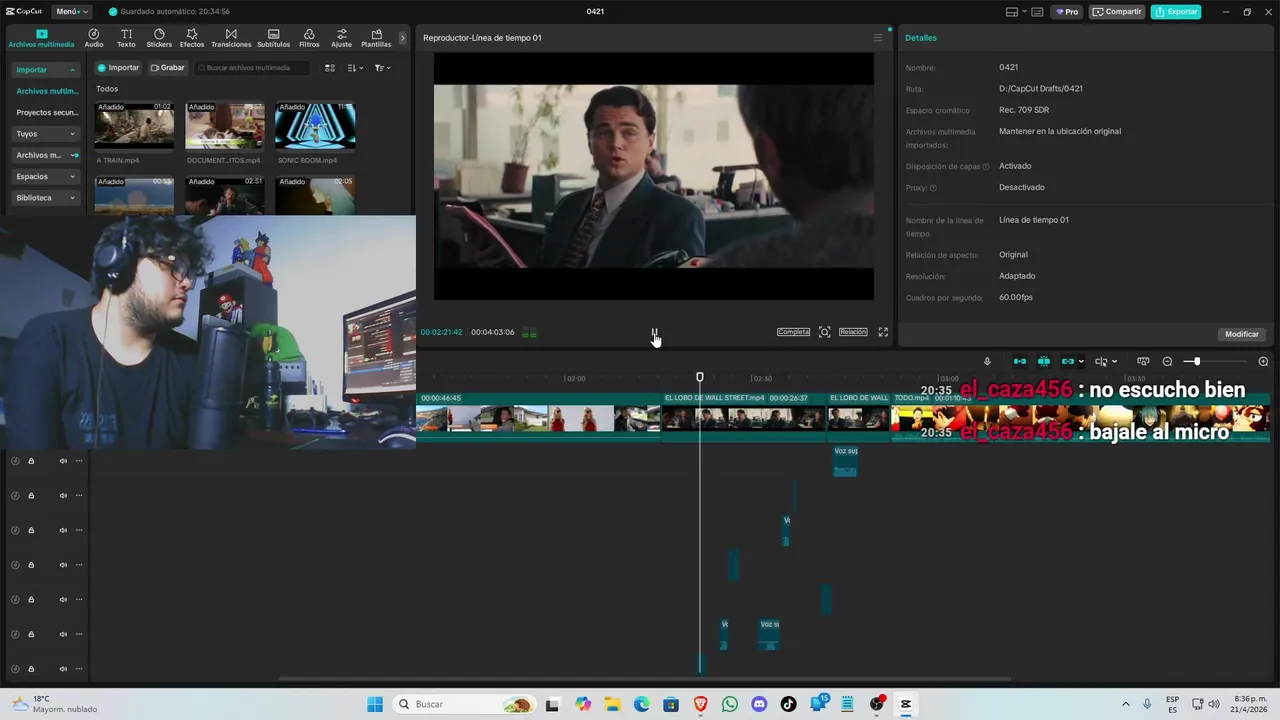1280x720 pixels.
Task: Select the Archivos multimedia tab
Action: click(x=41, y=38)
